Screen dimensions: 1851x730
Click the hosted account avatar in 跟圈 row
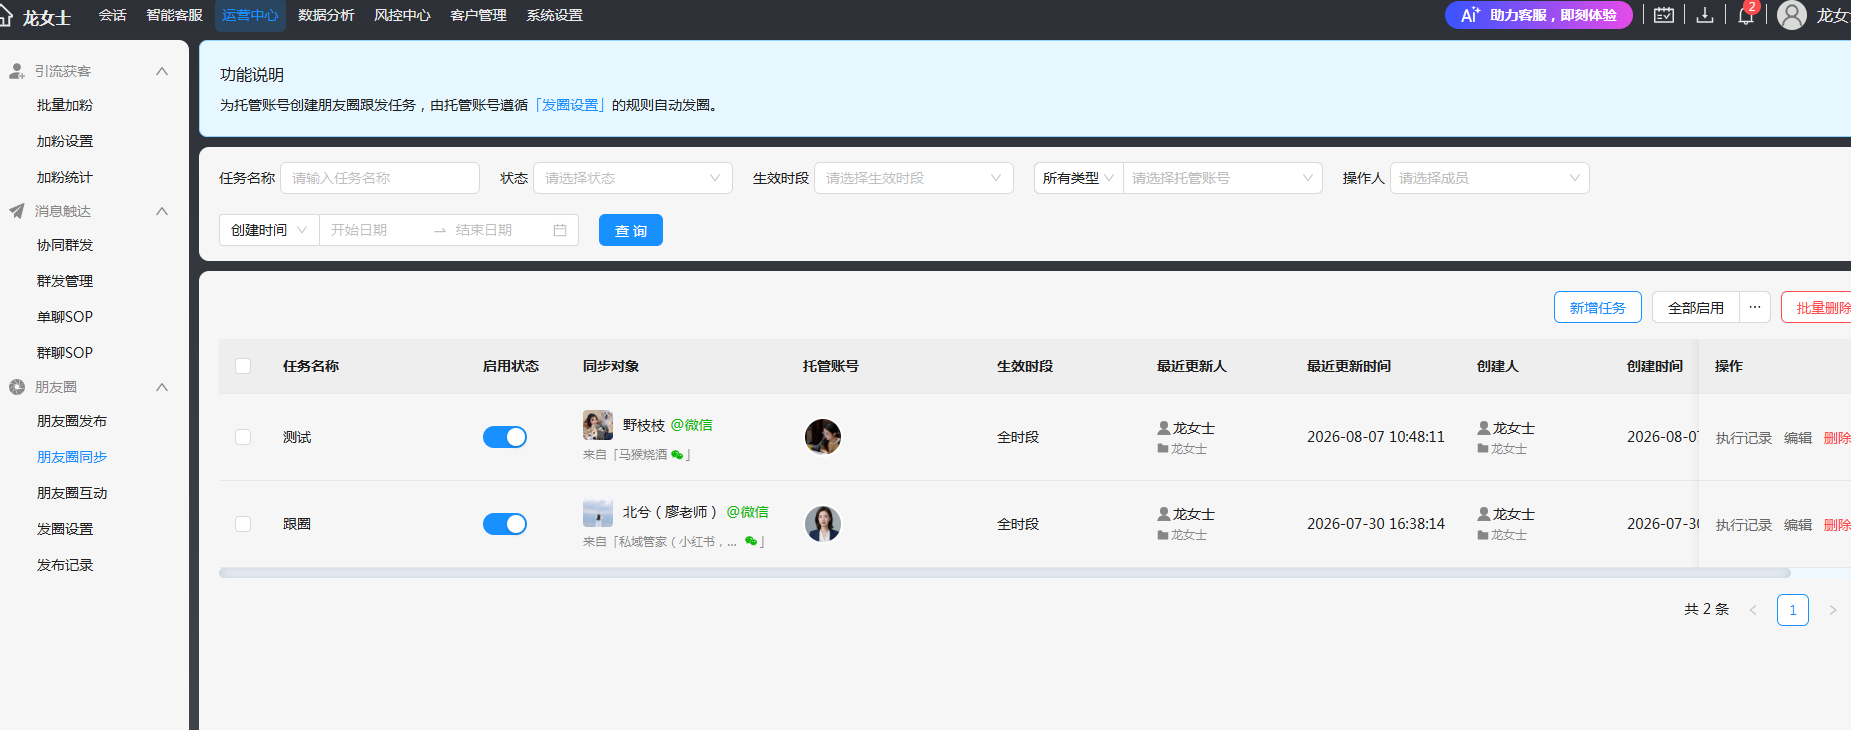point(823,524)
